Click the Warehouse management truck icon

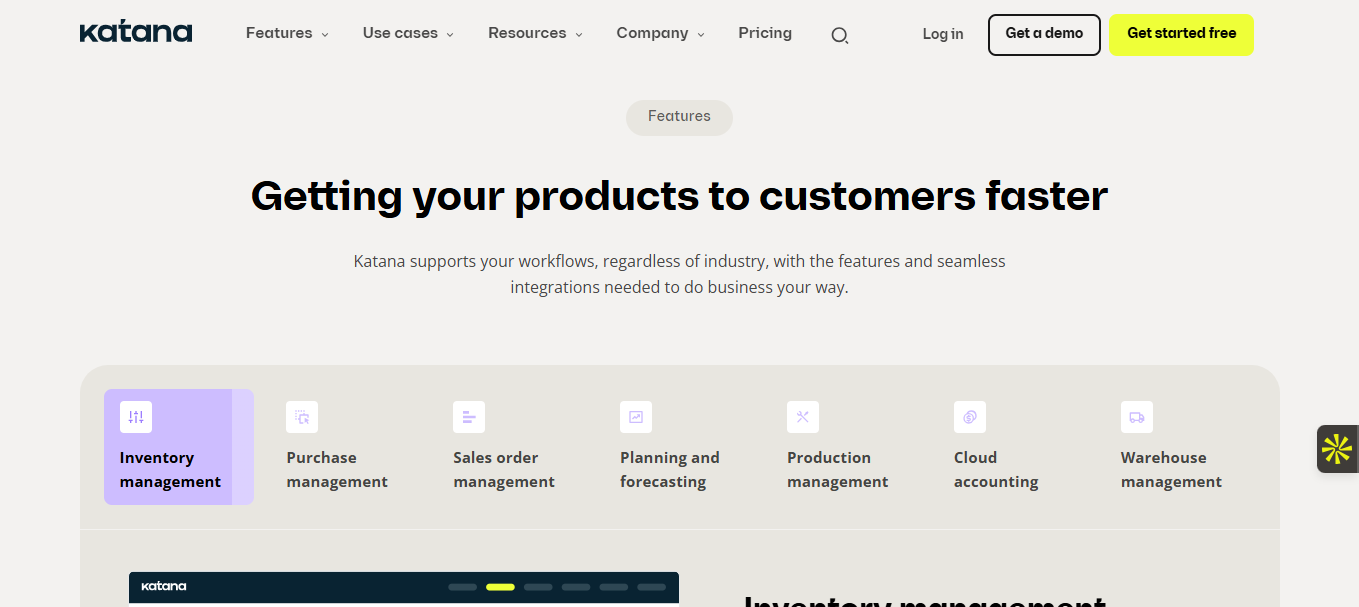tap(1137, 417)
